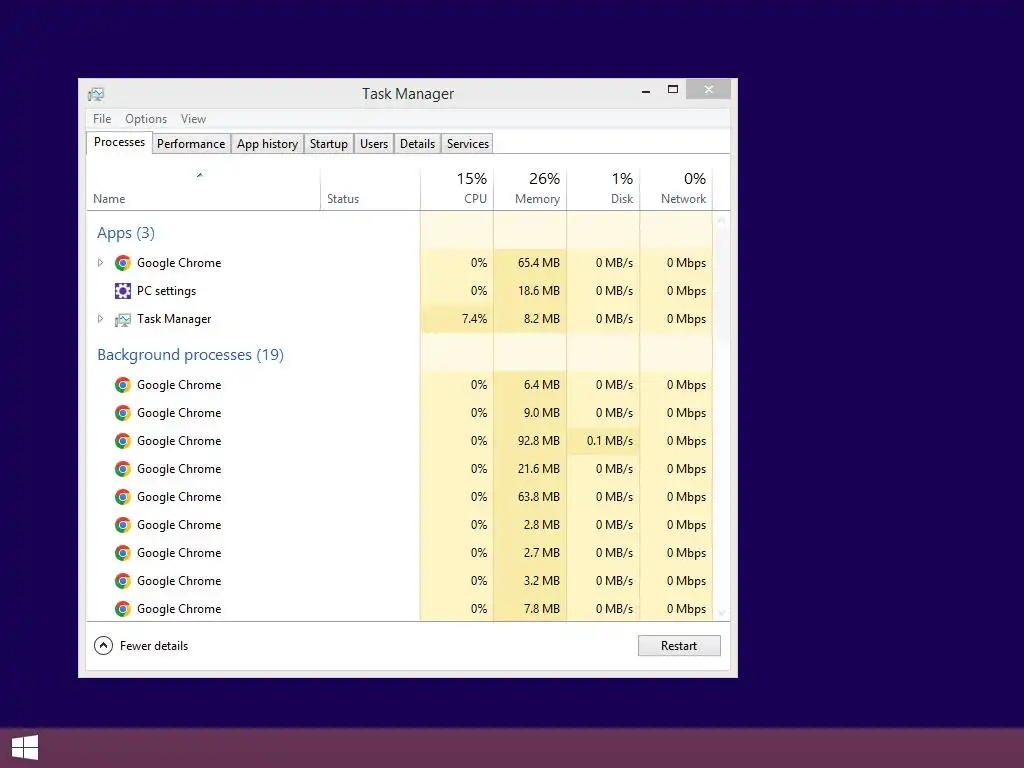Click the sort arrow above the Name column
The height and width of the screenshot is (768, 1024).
pos(200,175)
